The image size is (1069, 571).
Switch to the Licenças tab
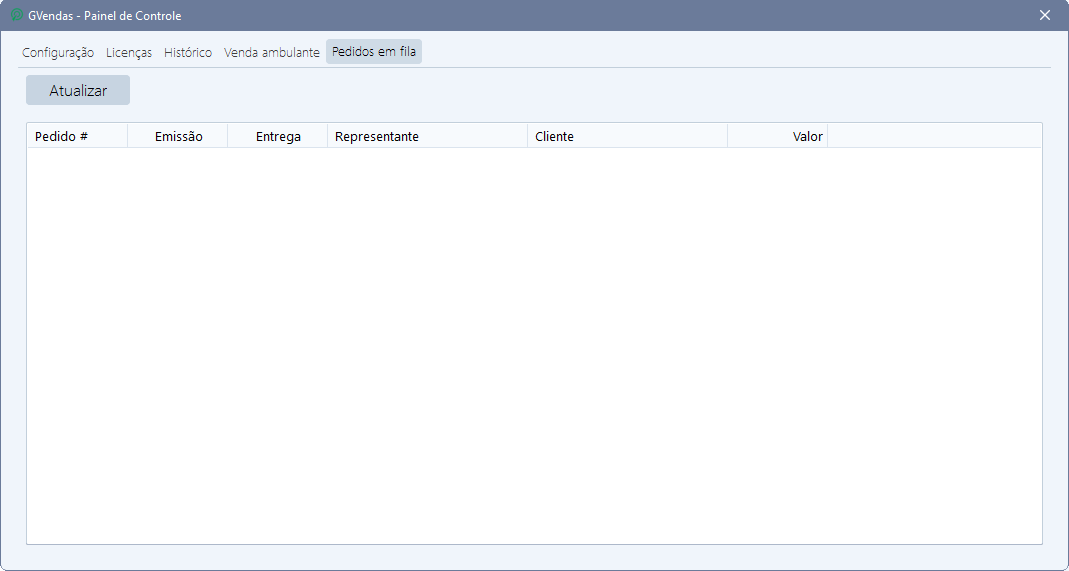point(129,52)
